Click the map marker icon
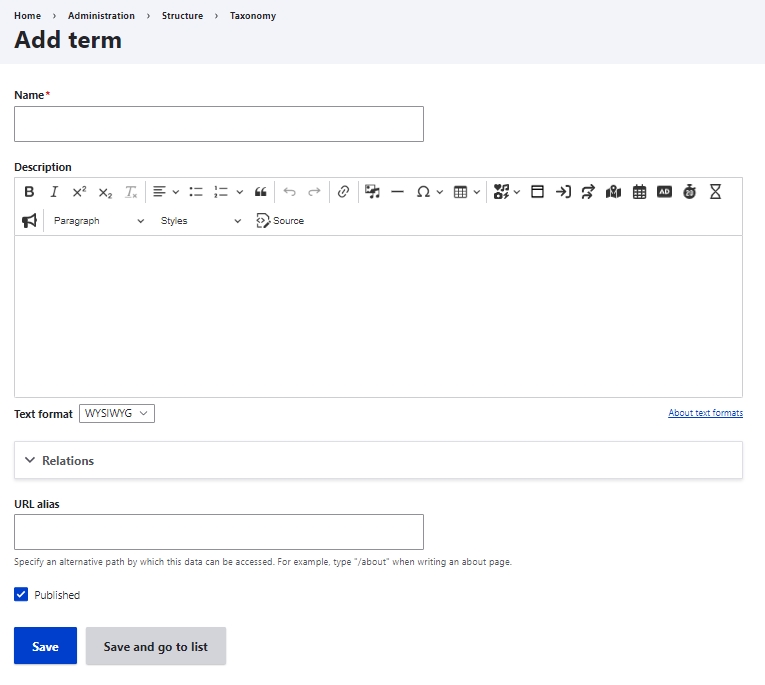 613,192
